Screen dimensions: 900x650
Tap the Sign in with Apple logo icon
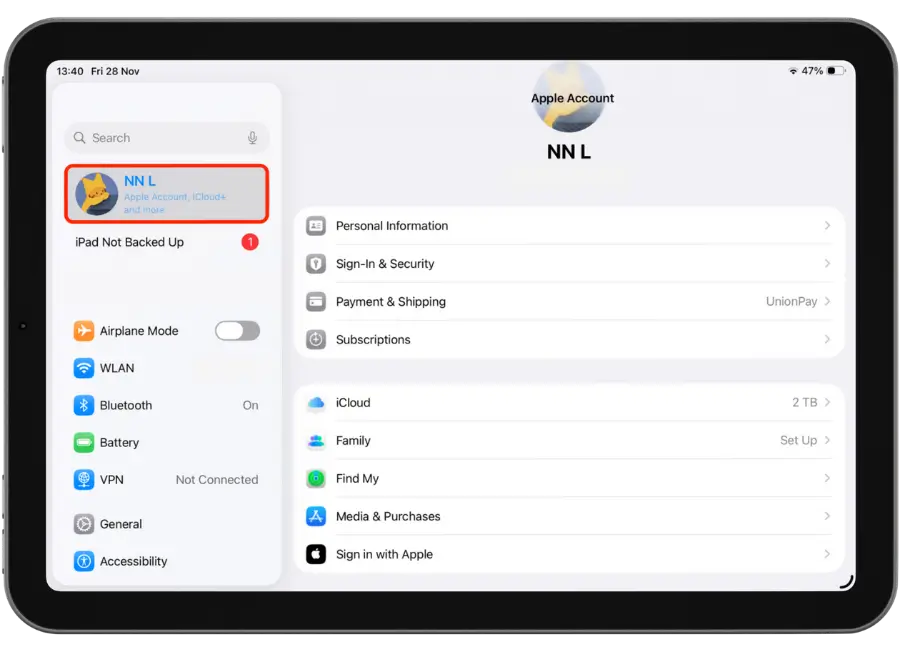316,555
